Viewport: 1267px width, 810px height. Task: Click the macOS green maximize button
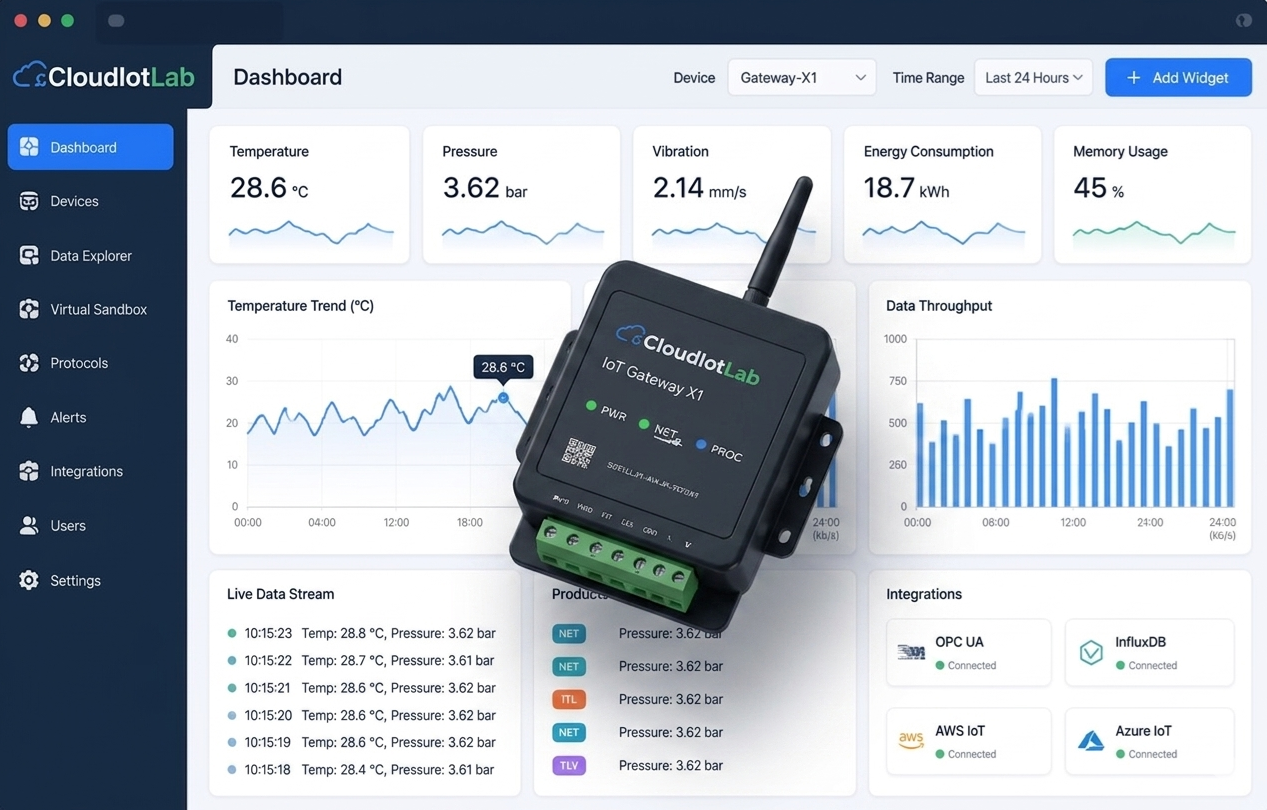point(67,20)
